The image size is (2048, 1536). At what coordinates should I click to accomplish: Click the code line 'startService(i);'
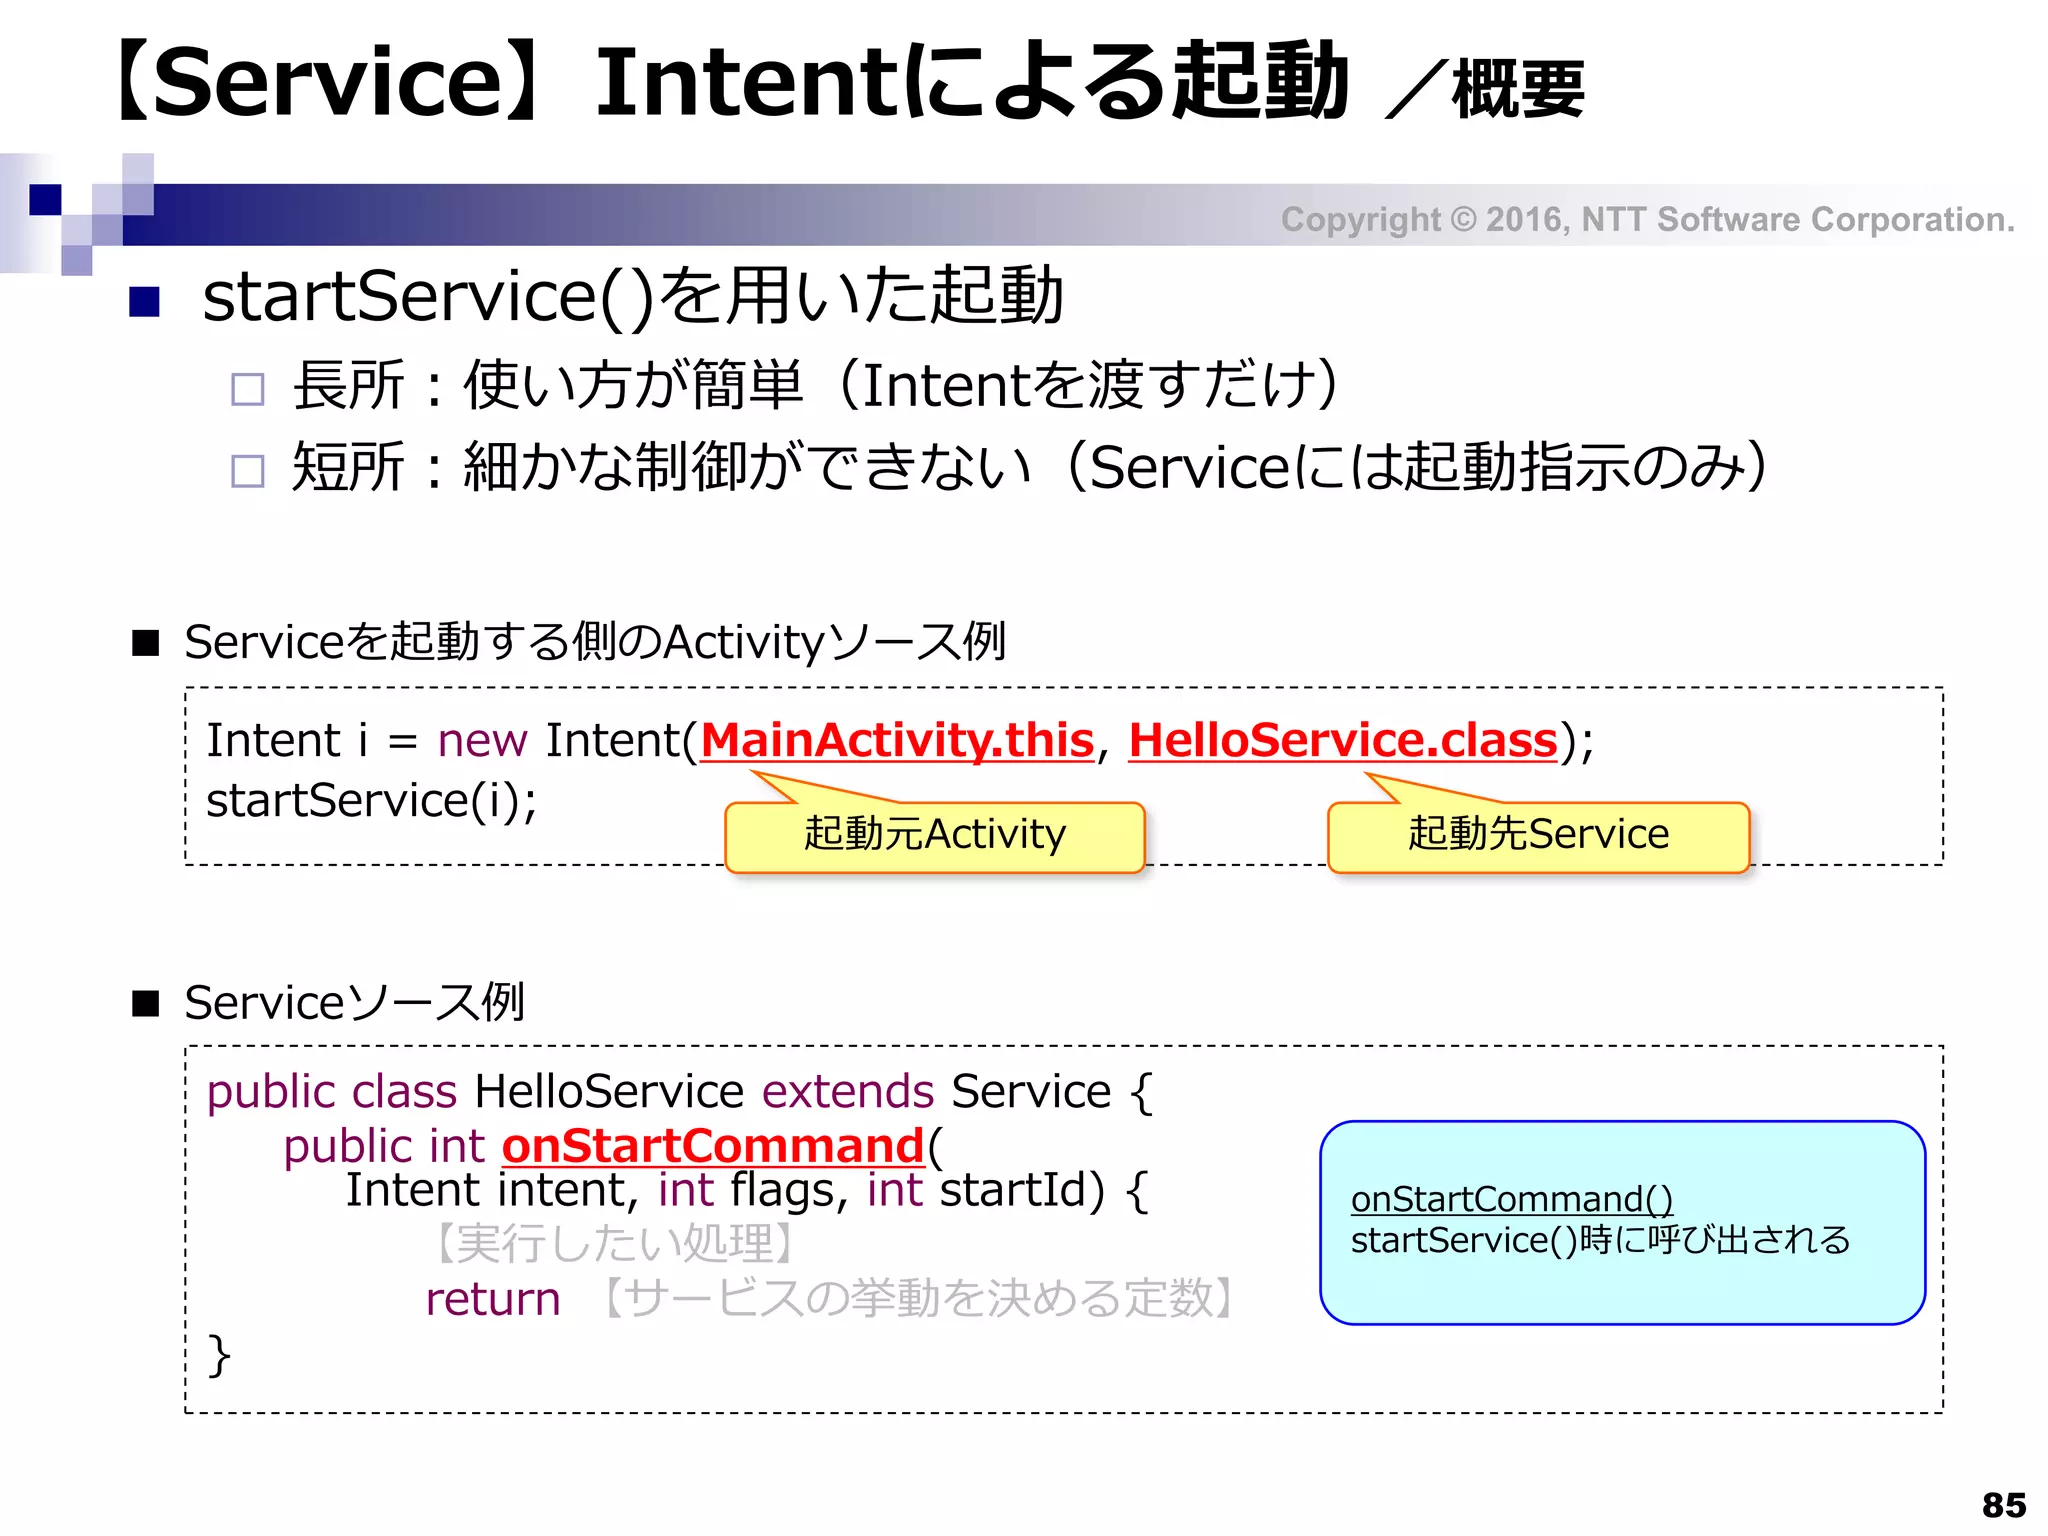click(x=371, y=800)
